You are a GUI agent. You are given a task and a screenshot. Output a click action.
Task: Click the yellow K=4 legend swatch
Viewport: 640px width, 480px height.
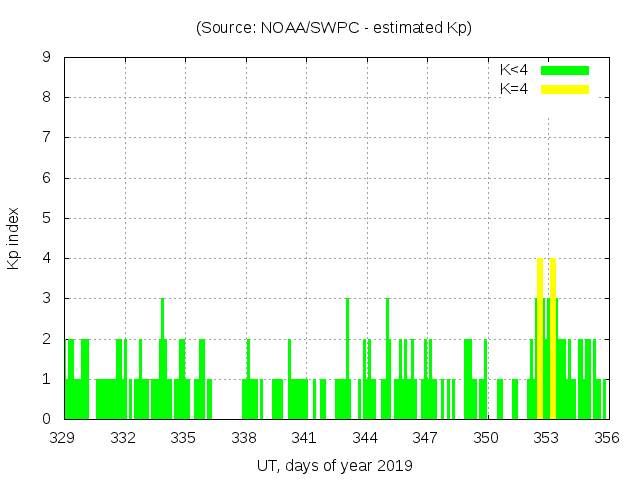click(x=565, y=89)
